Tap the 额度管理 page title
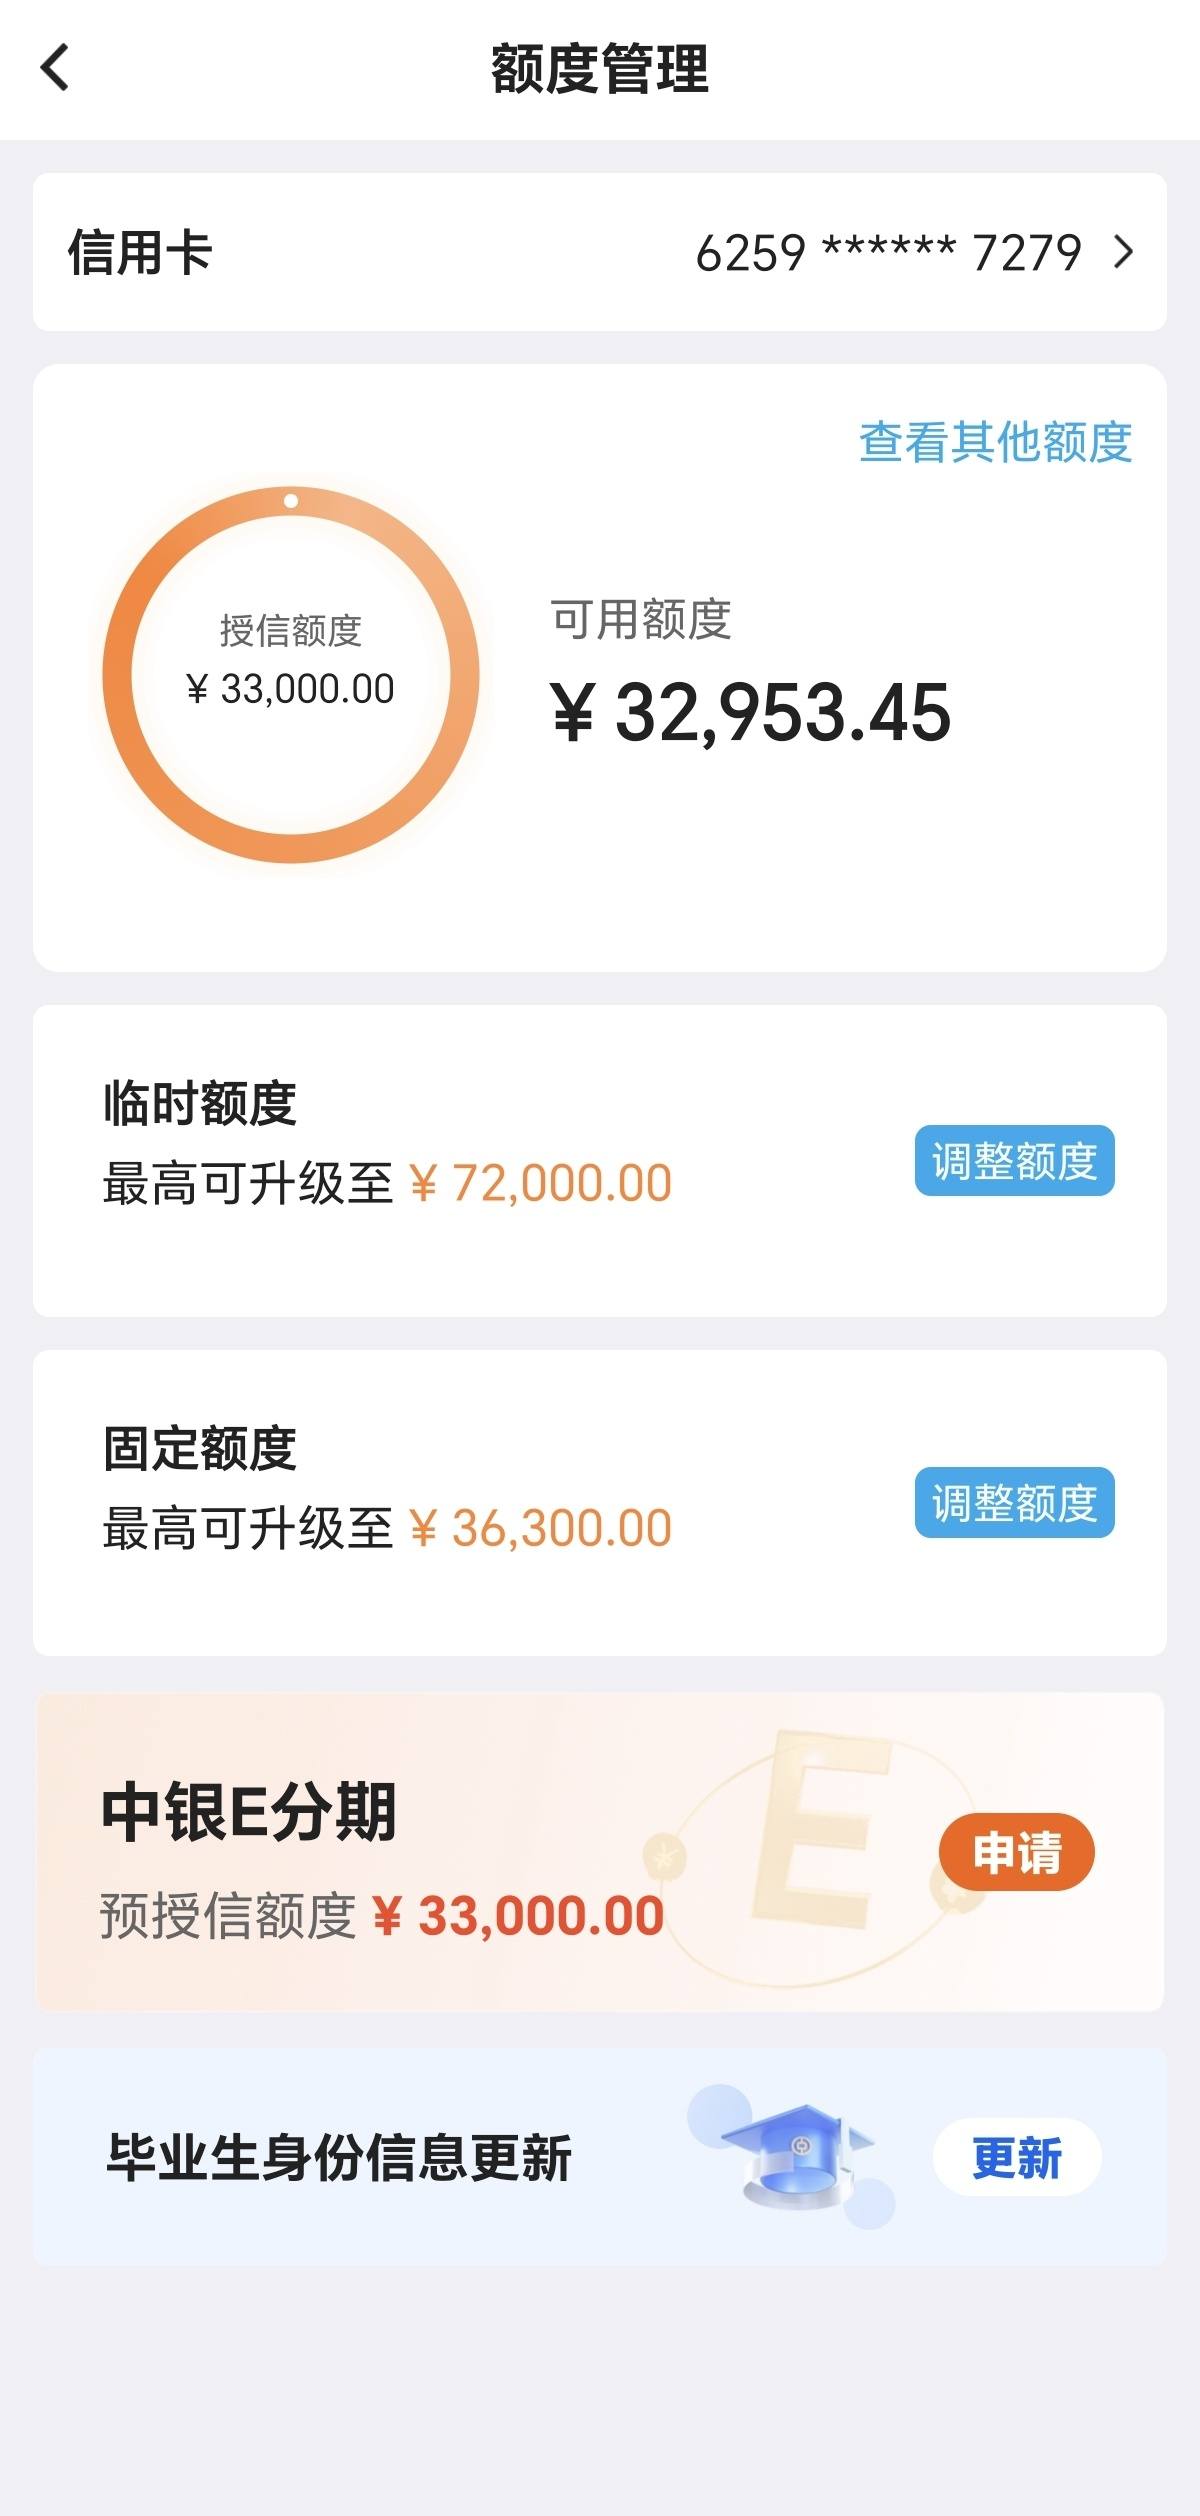 pyautogui.click(x=600, y=69)
